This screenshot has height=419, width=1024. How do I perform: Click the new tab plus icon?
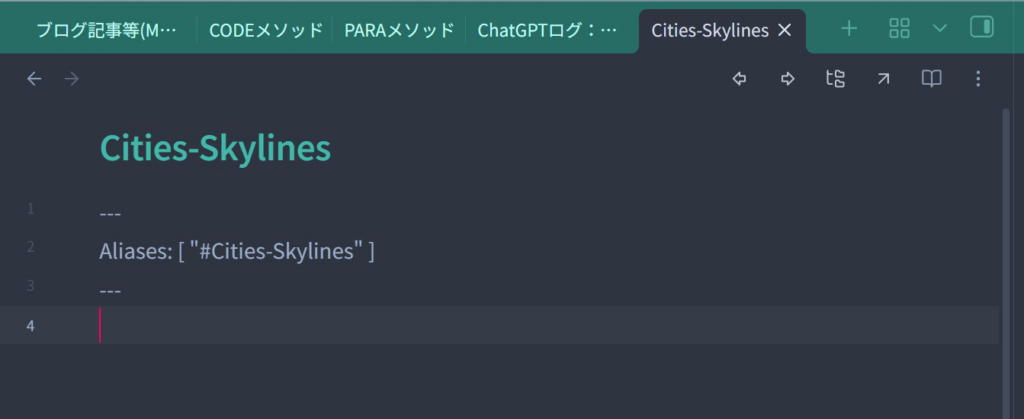[849, 29]
